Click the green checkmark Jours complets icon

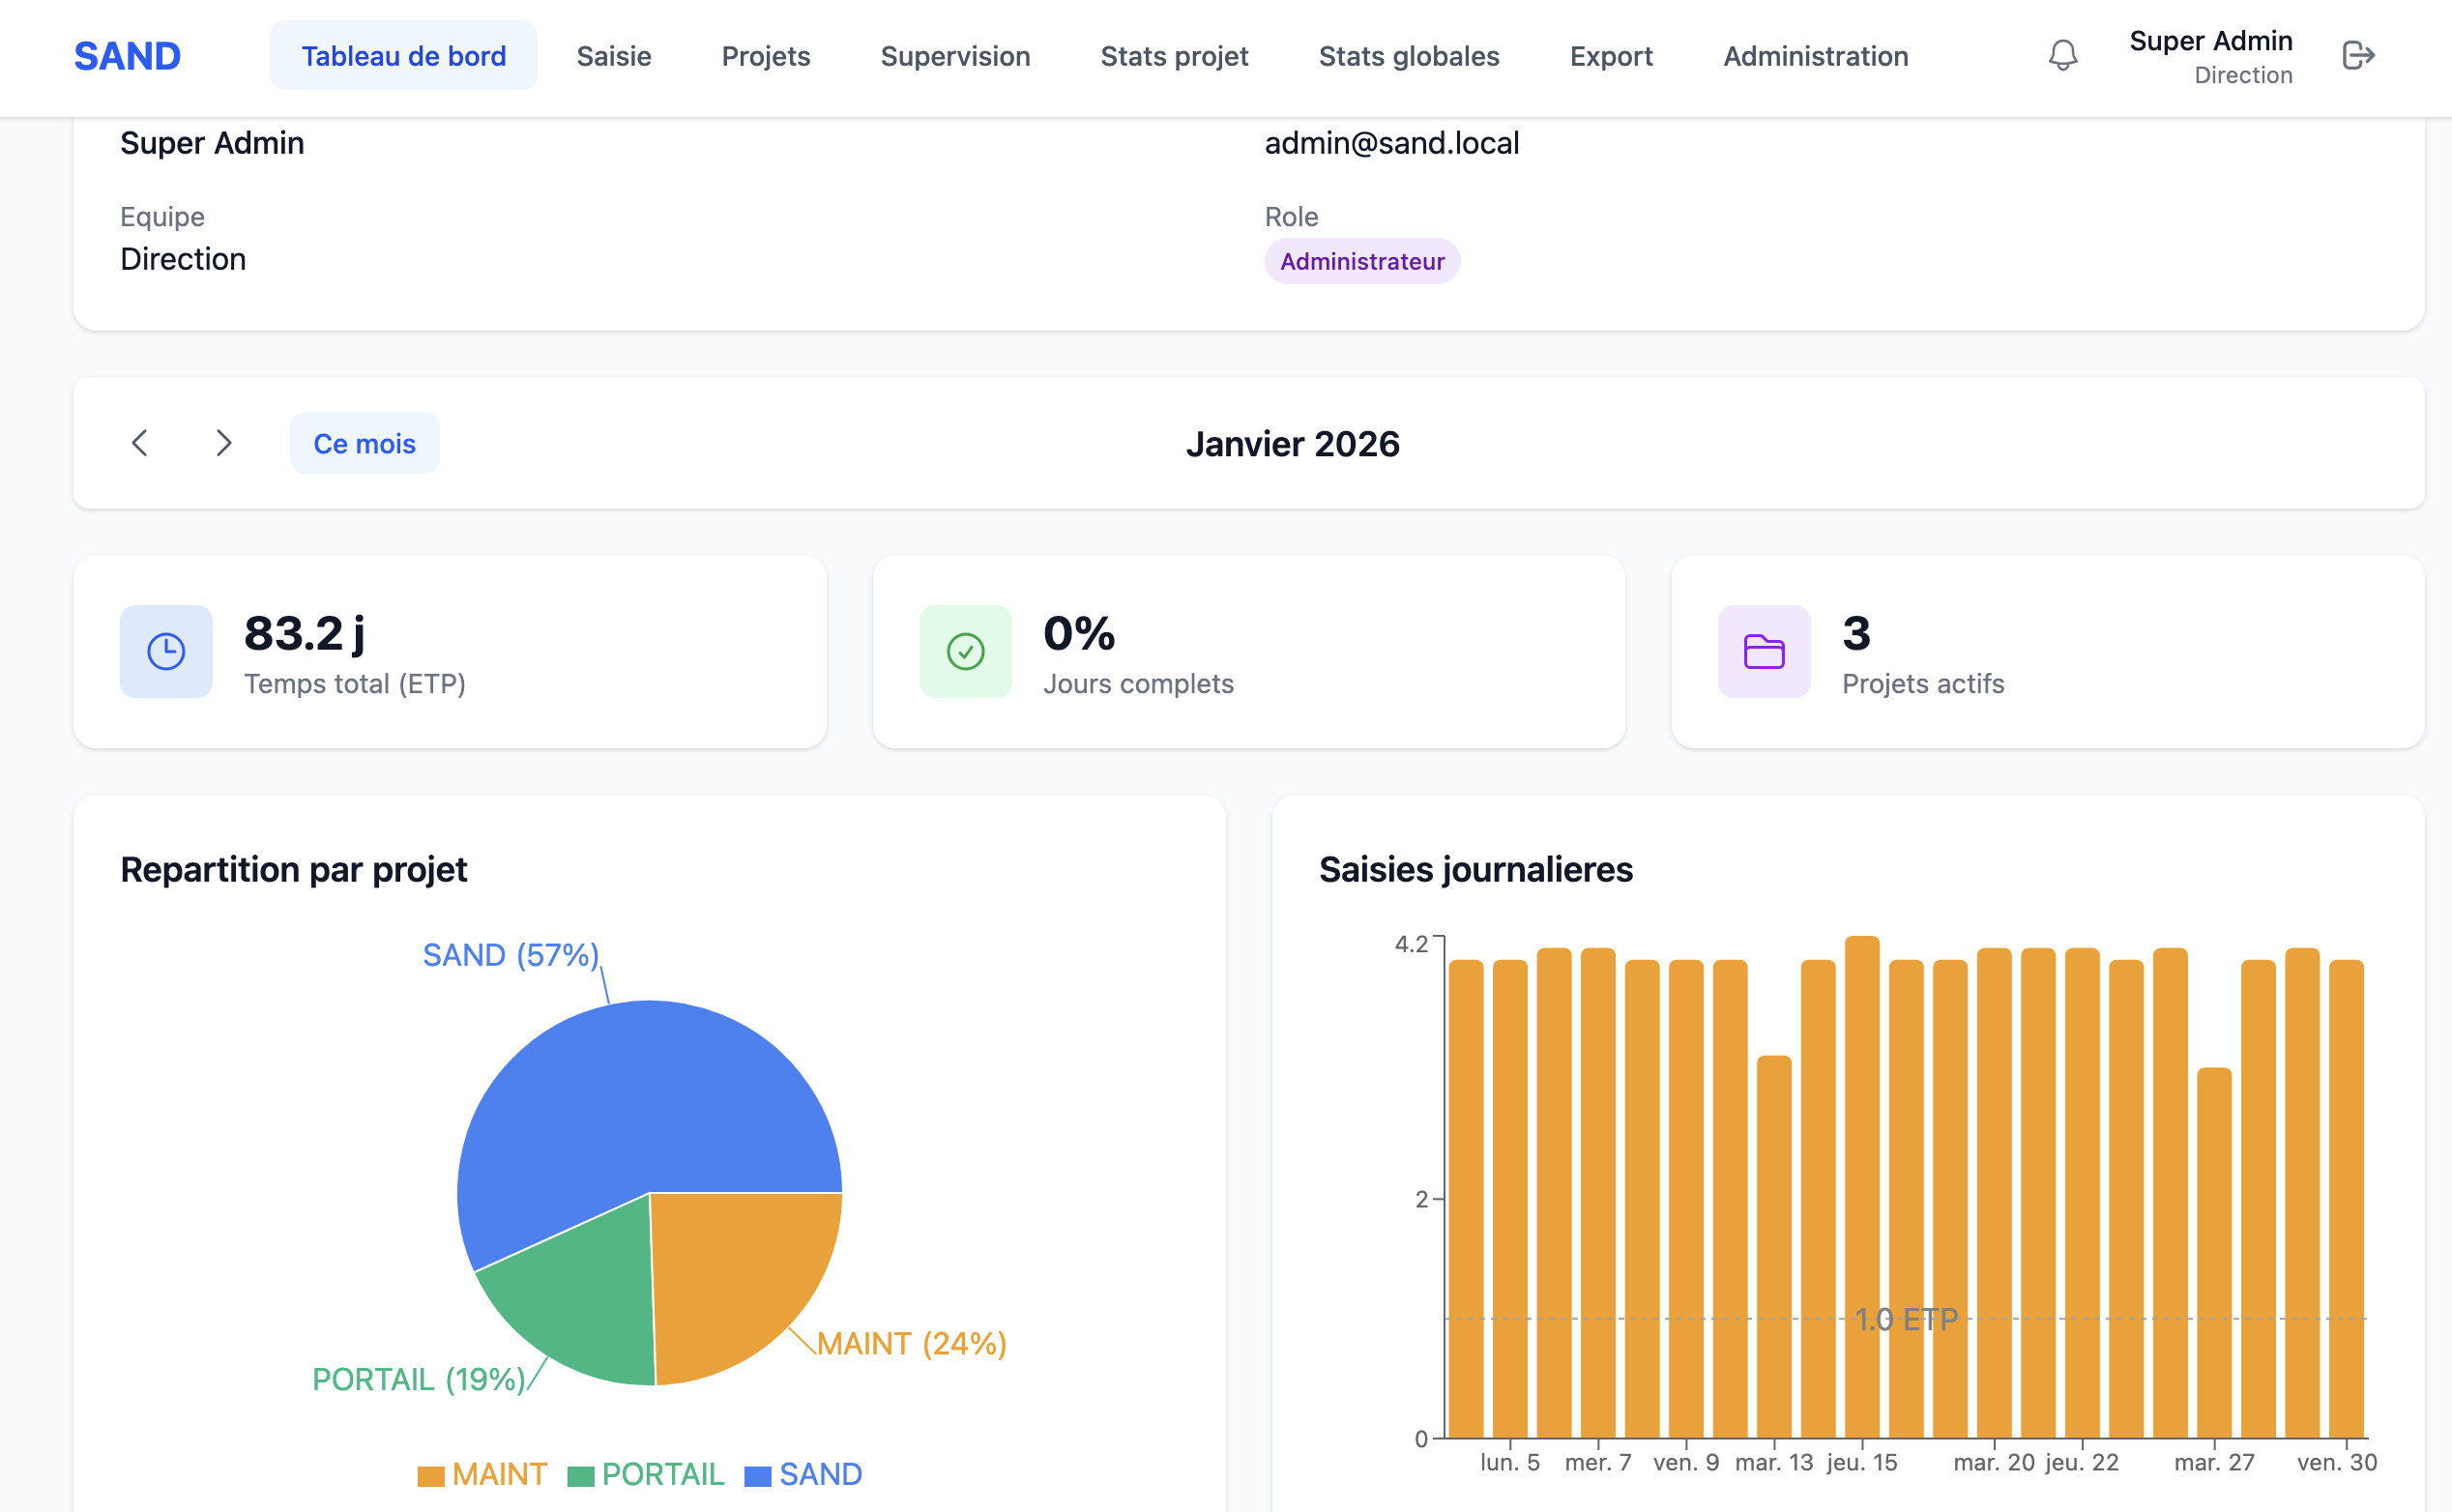tap(965, 651)
